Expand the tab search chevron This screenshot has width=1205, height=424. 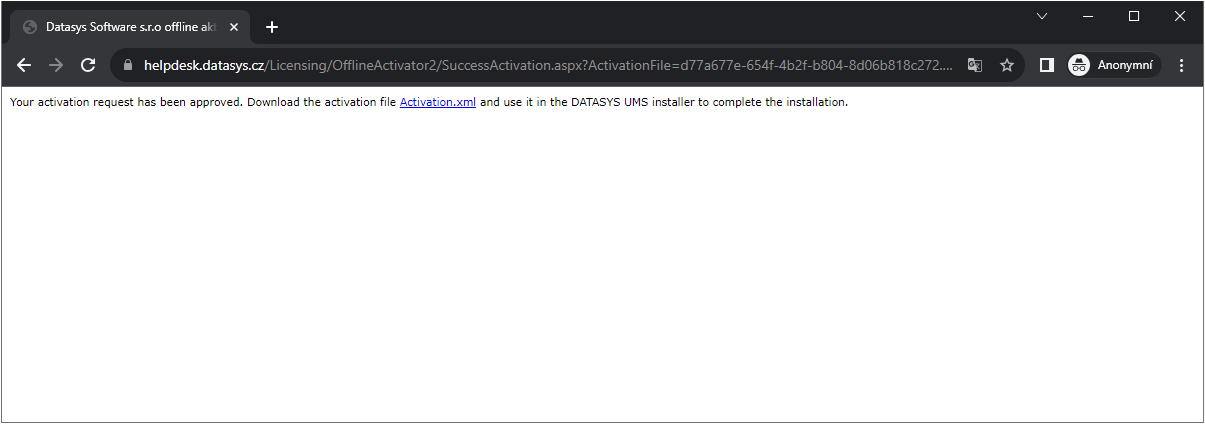[x=1041, y=16]
